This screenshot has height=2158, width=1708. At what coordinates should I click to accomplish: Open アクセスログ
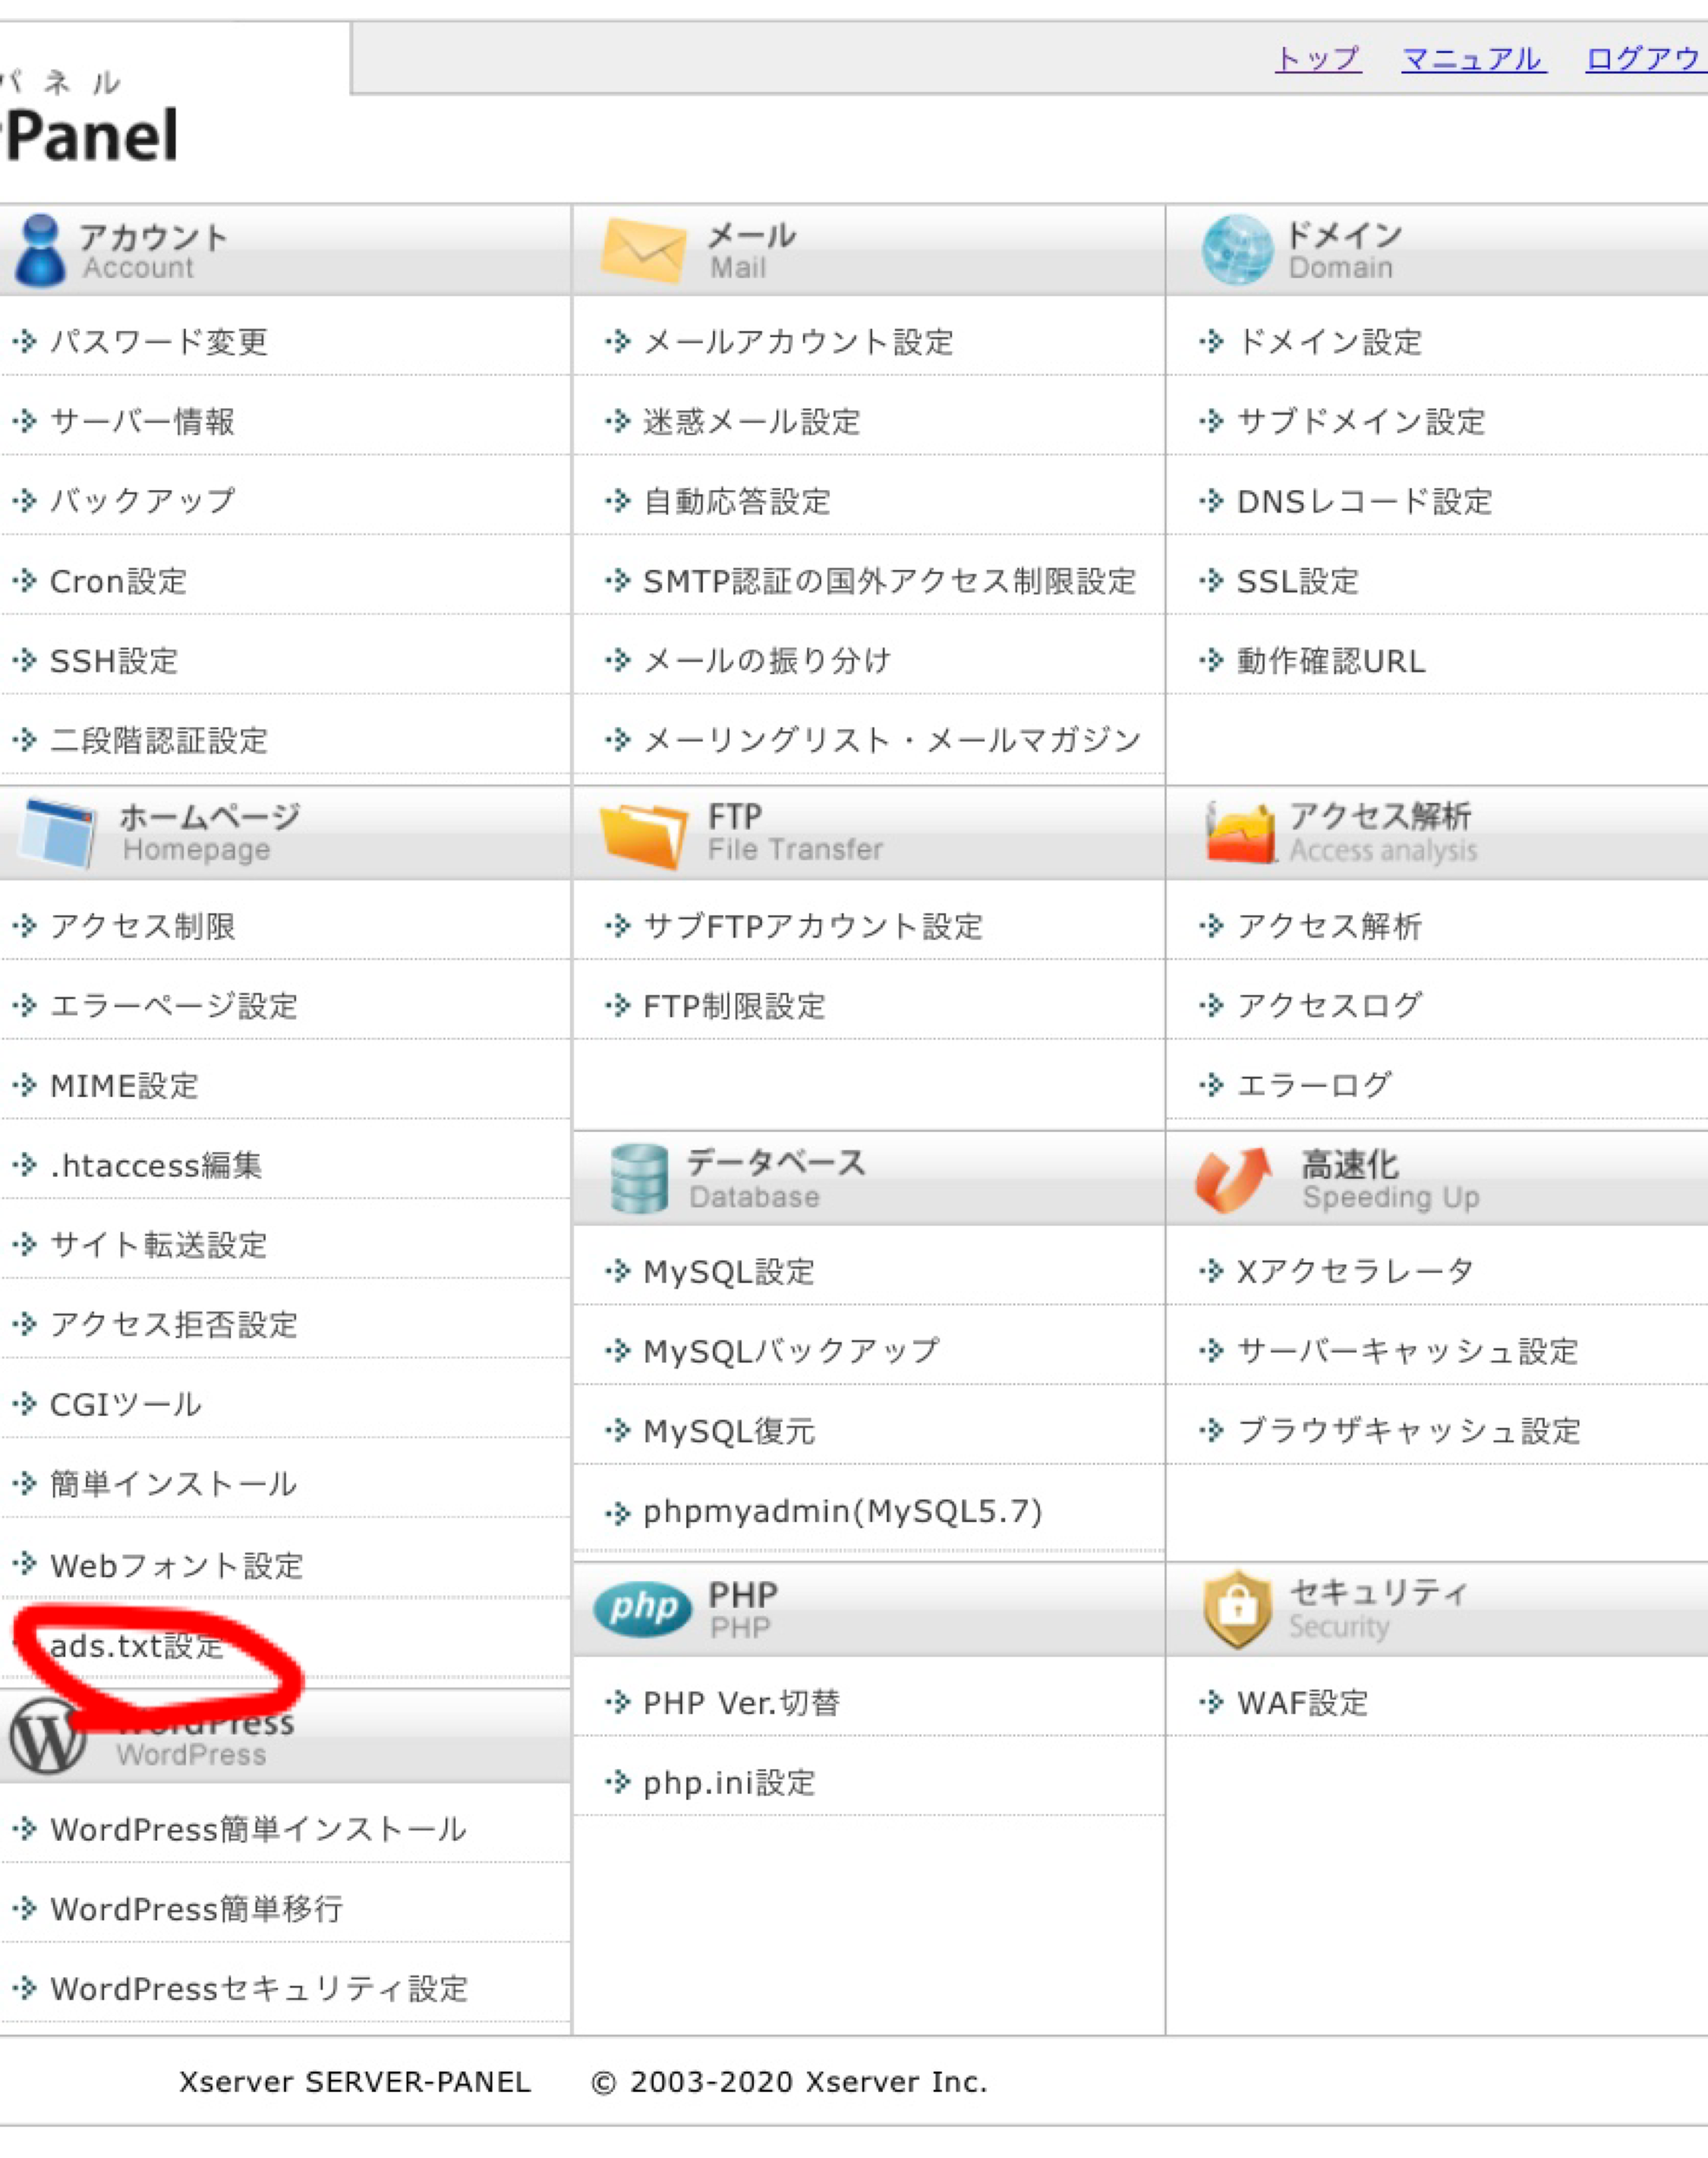pyautogui.click(x=1329, y=1005)
